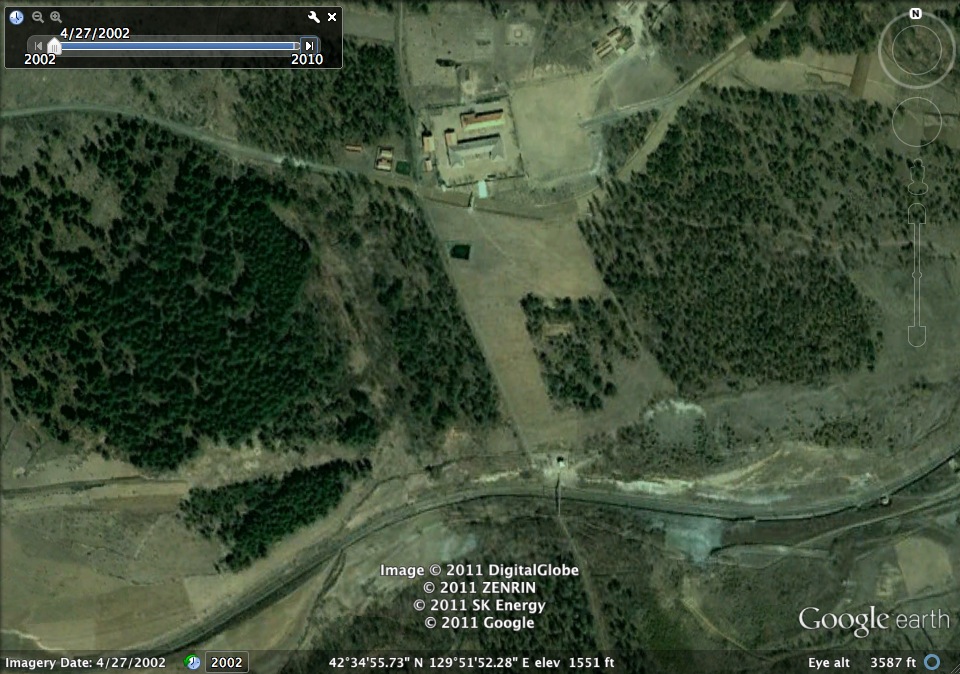960x674 pixels.
Task: Click the streaming indicator circle beside Eye alt
Action: click(x=934, y=662)
